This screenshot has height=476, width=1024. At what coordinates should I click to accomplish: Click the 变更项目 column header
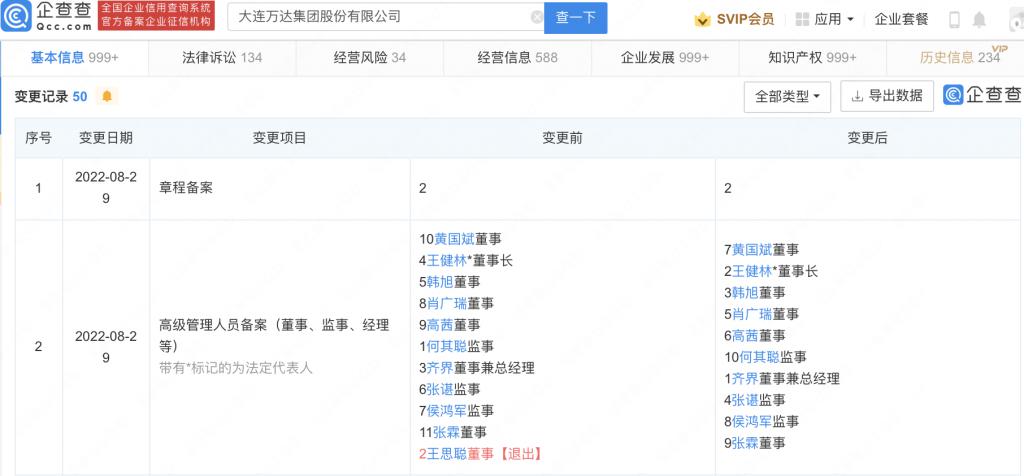280,138
